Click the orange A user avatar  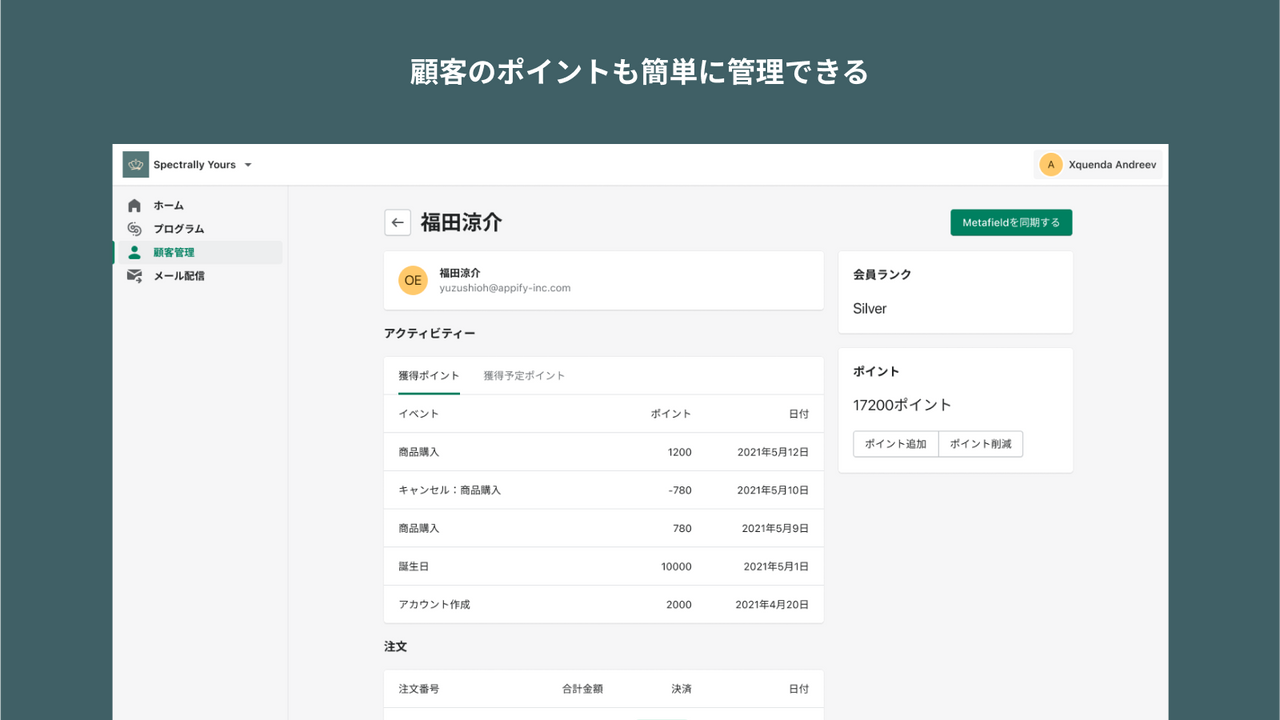point(1051,165)
